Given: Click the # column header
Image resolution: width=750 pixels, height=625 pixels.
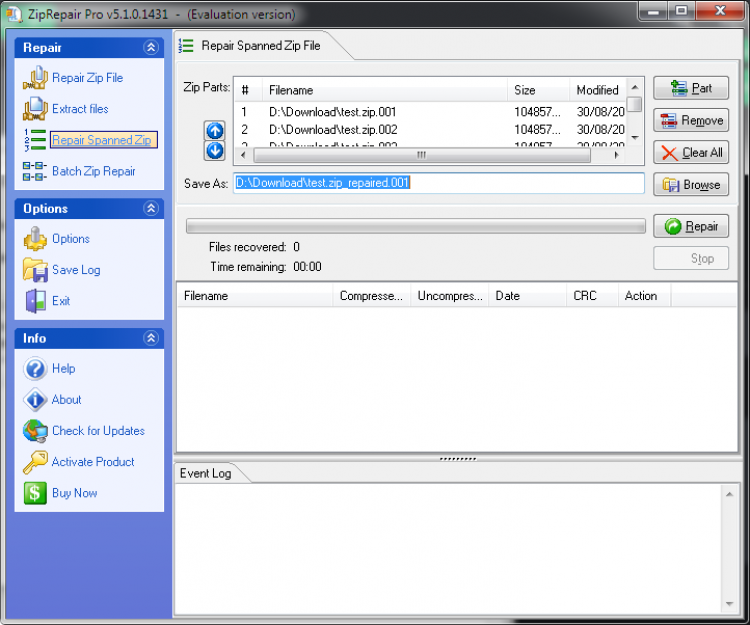Looking at the screenshot, I should tap(249, 90).
